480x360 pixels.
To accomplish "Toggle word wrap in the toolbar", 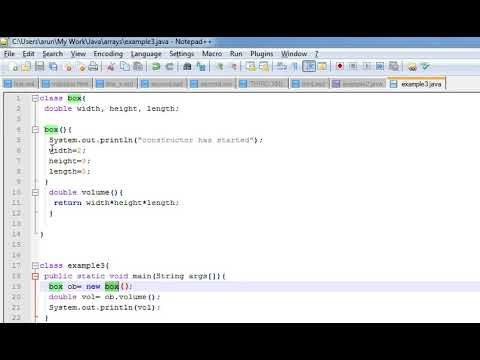I will pos(282,67).
